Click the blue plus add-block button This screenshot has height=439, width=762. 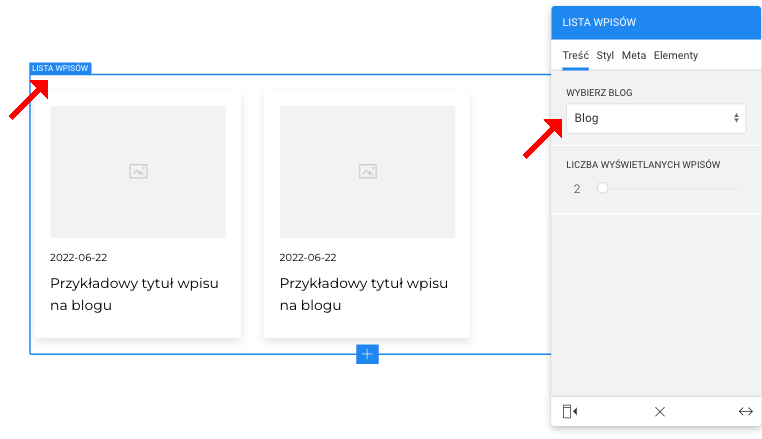pyautogui.click(x=367, y=354)
